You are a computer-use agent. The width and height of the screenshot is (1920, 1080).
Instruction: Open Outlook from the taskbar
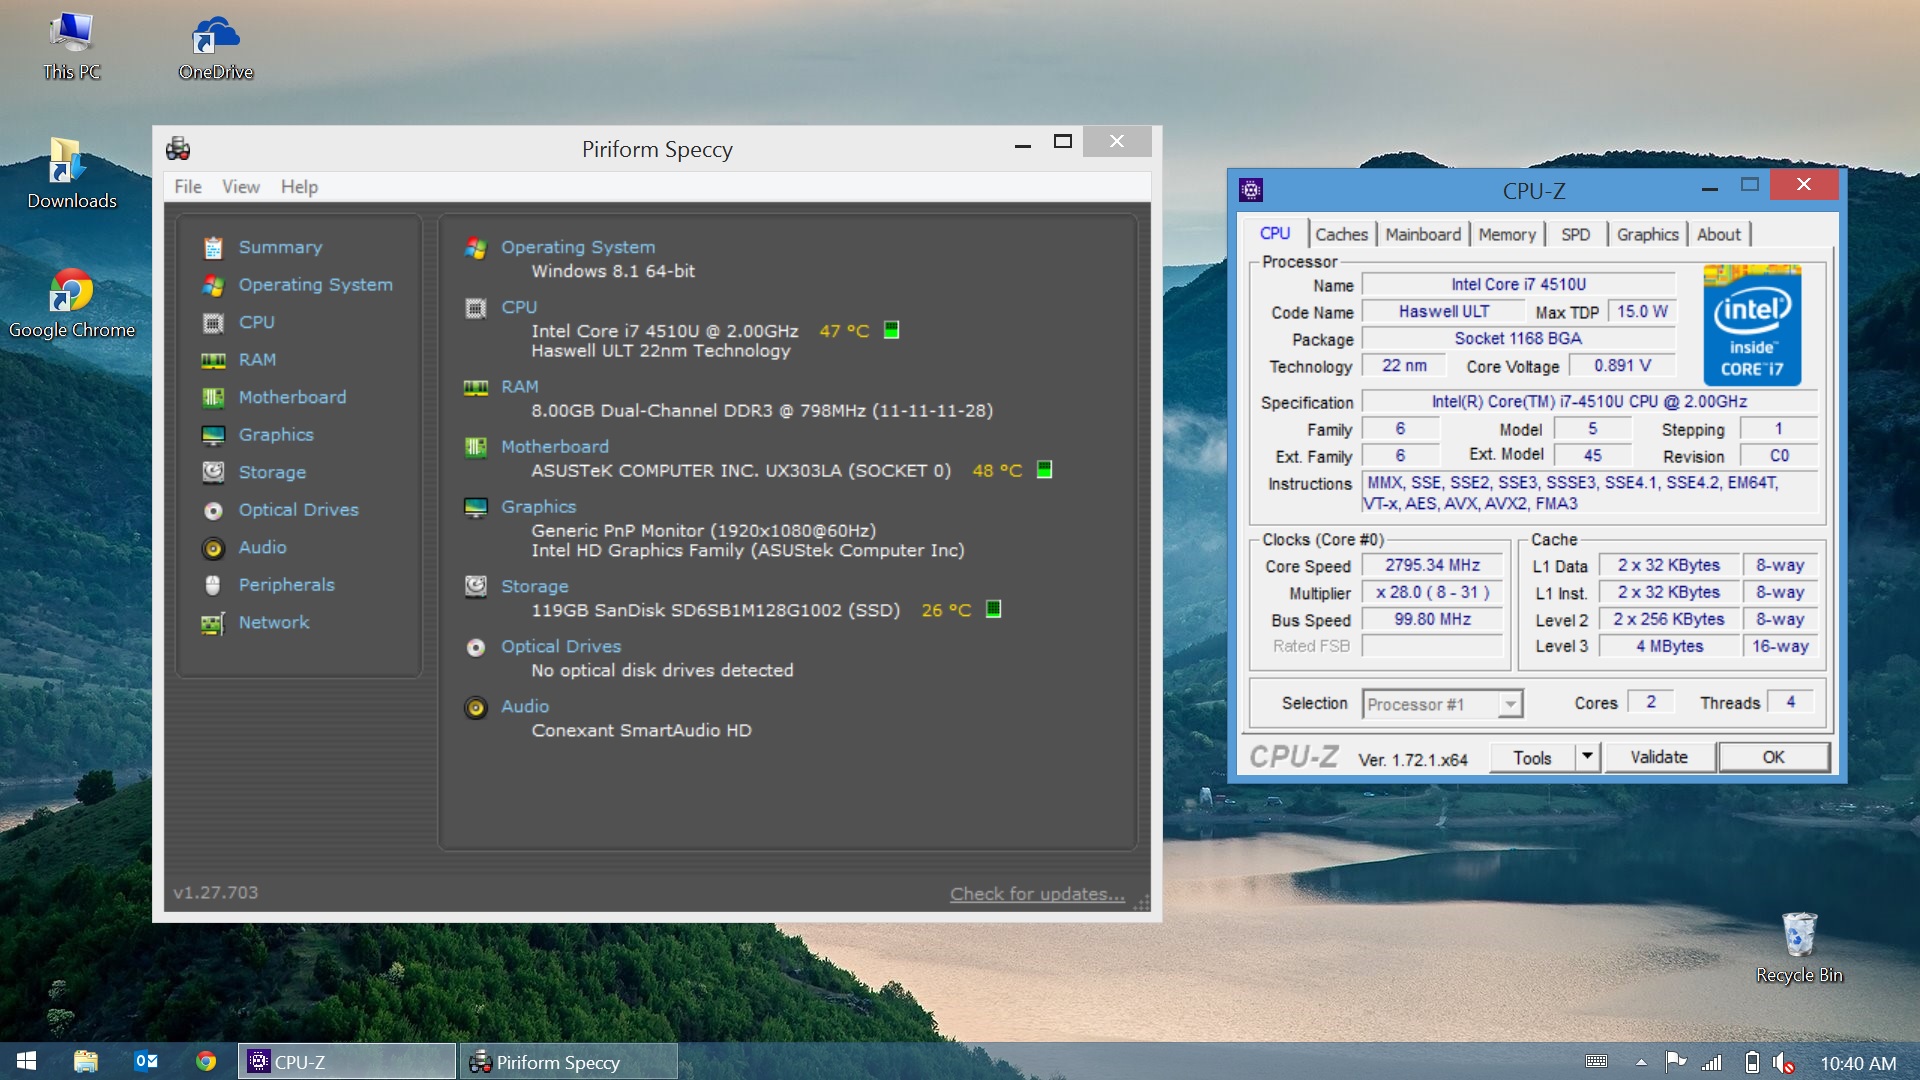(x=146, y=1061)
